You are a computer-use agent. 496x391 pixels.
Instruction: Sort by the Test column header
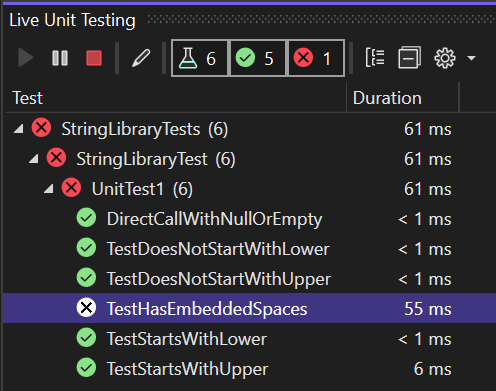pos(176,98)
